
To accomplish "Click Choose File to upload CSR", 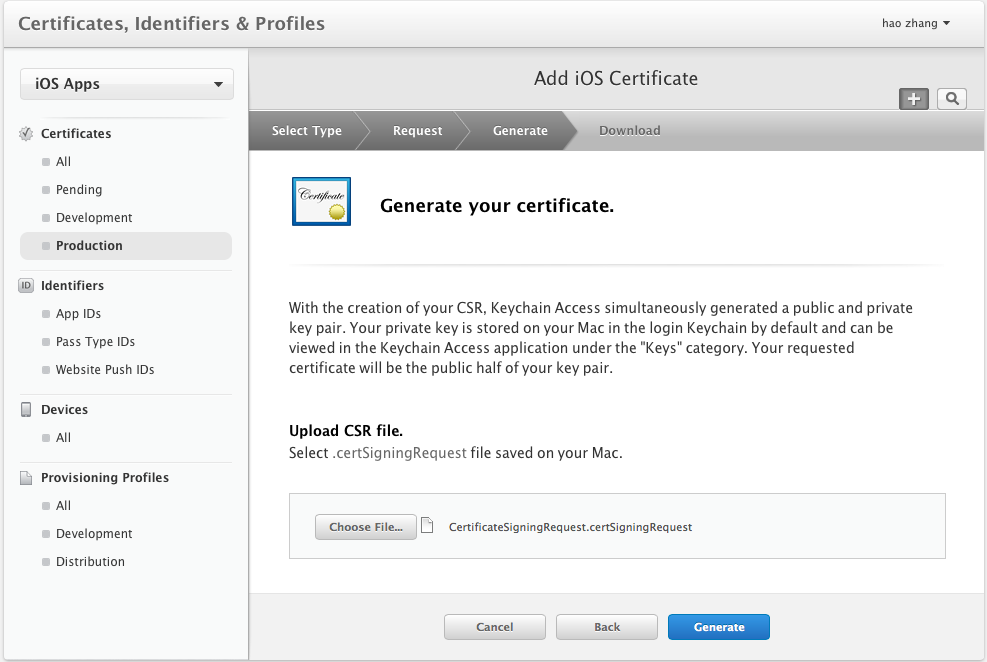I will pos(365,527).
